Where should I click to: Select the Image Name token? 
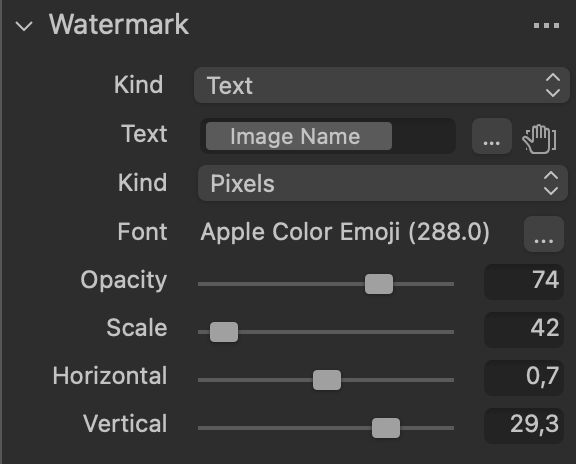299,136
